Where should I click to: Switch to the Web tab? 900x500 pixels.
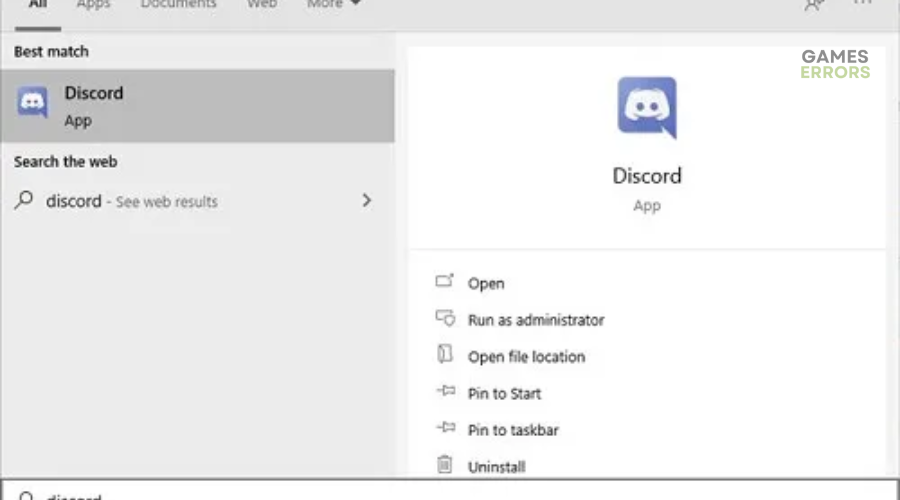click(262, 5)
